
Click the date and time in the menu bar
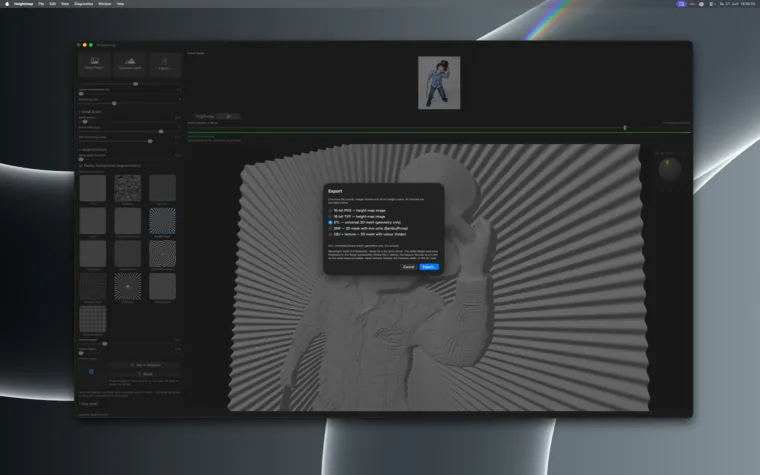coord(738,4)
